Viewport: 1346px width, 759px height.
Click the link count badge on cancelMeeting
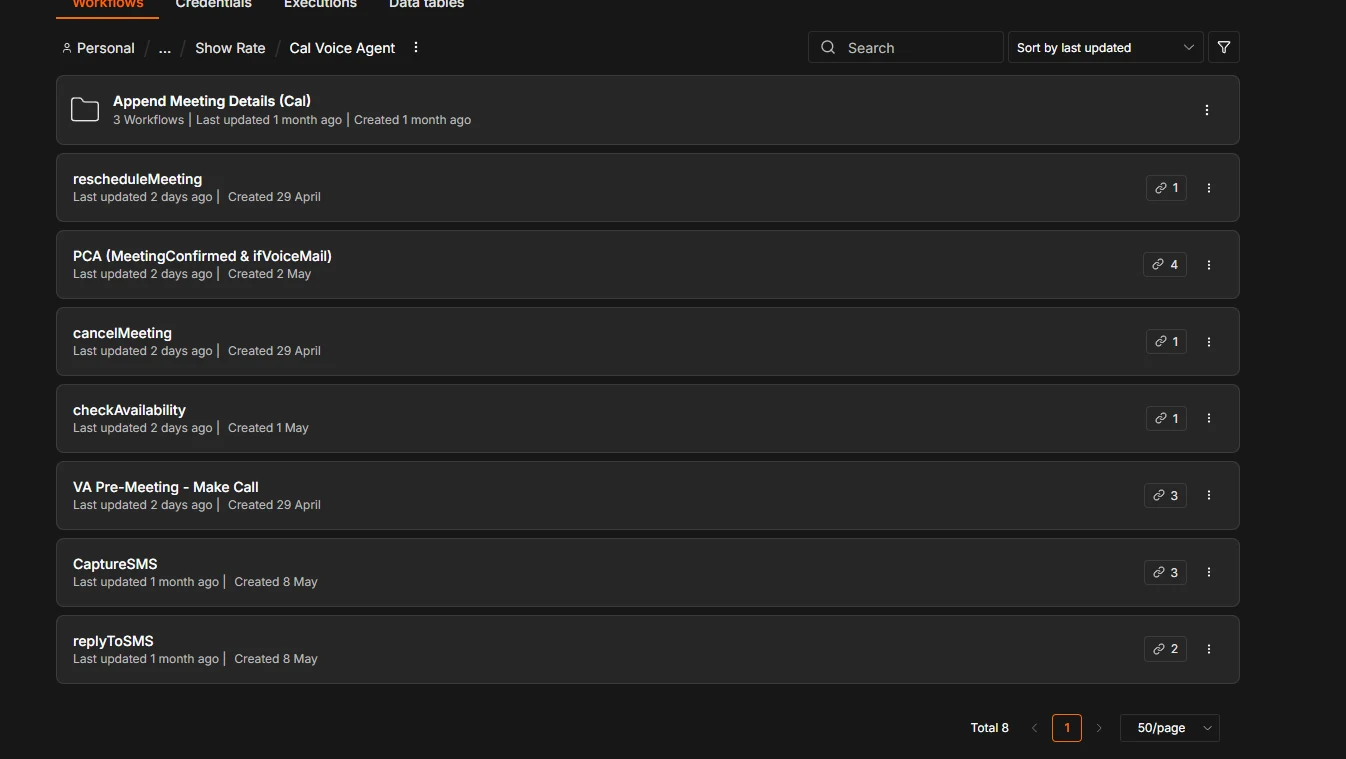(1166, 342)
